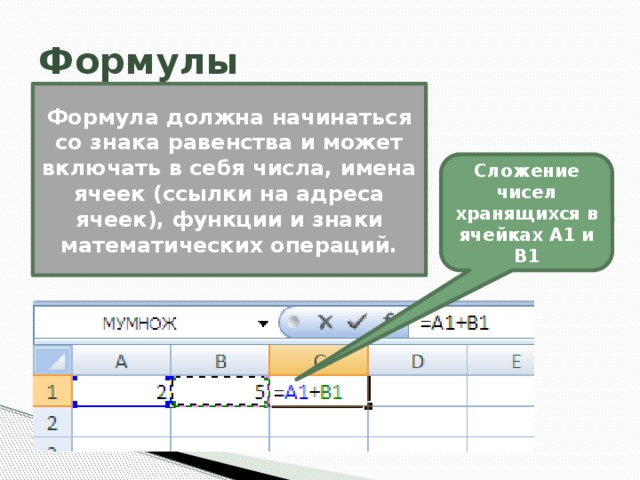Click the formula bar text =A1+B1

[x=454, y=324]
